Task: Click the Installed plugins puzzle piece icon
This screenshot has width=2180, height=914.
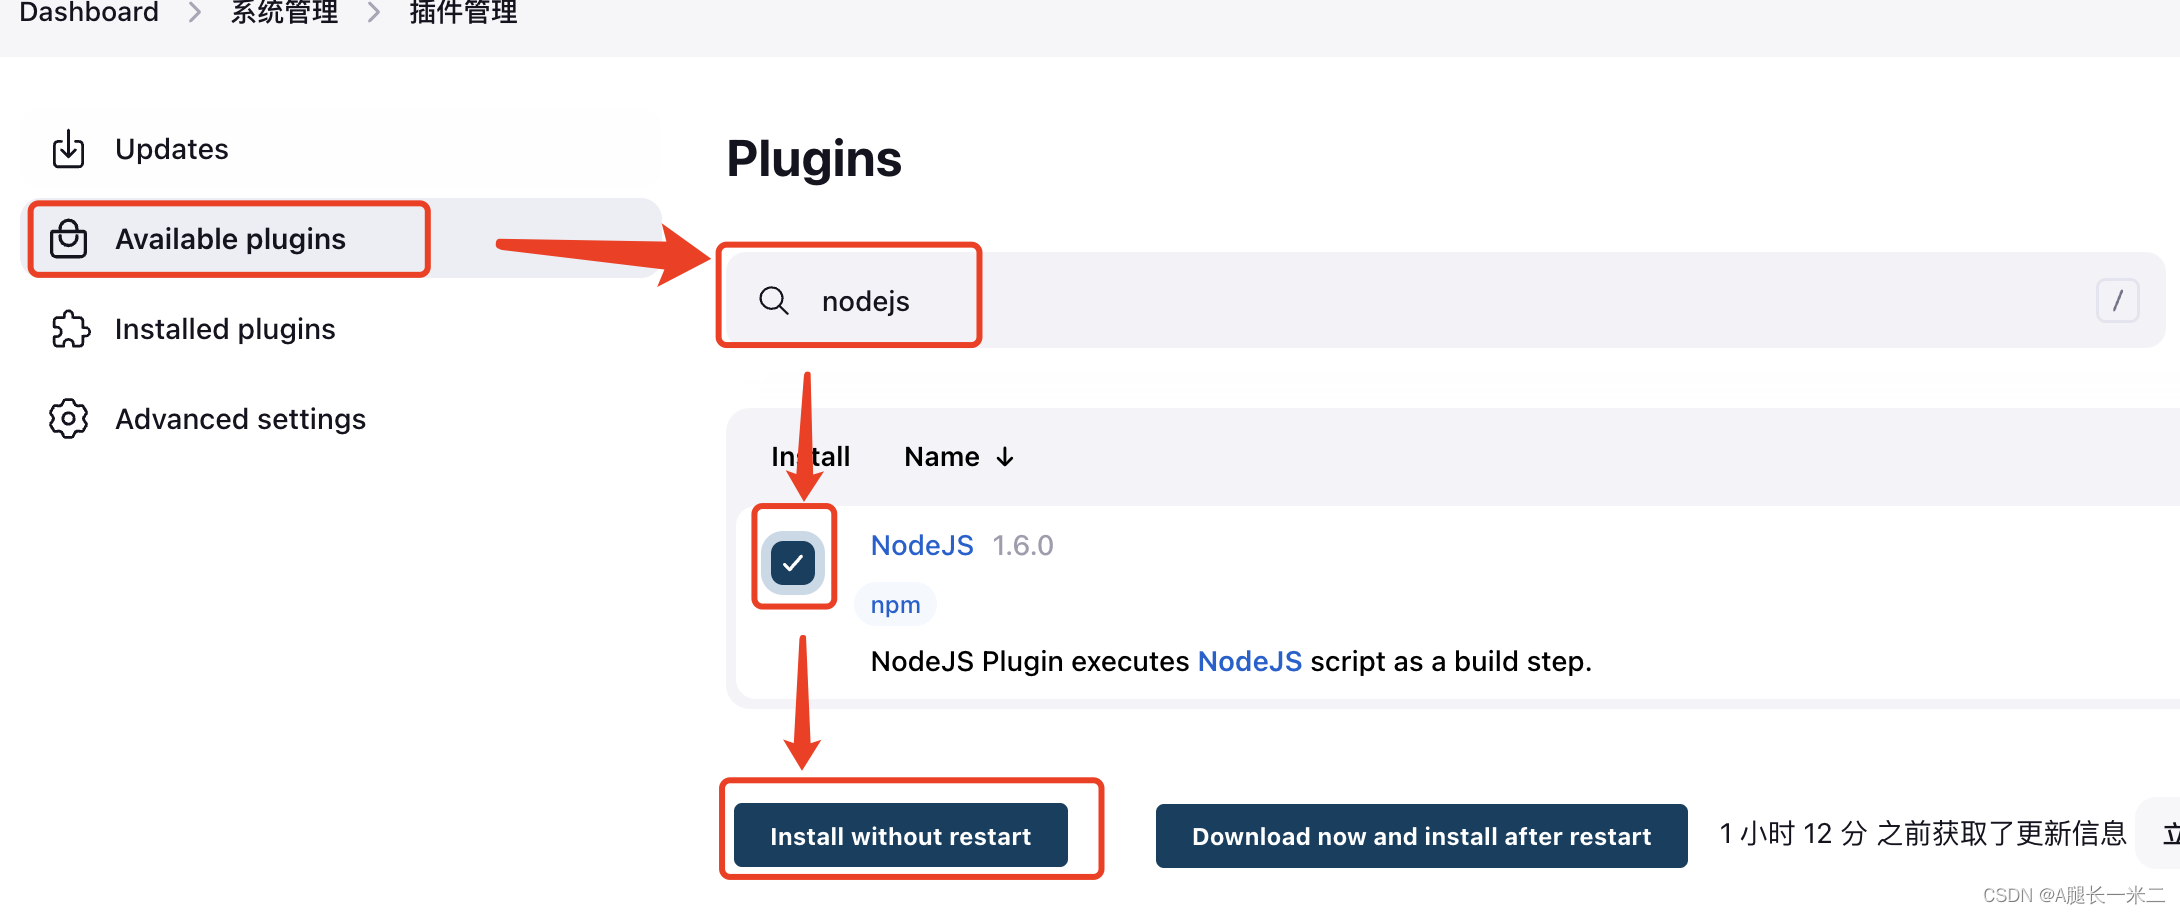Action: (x=70, y=329)
